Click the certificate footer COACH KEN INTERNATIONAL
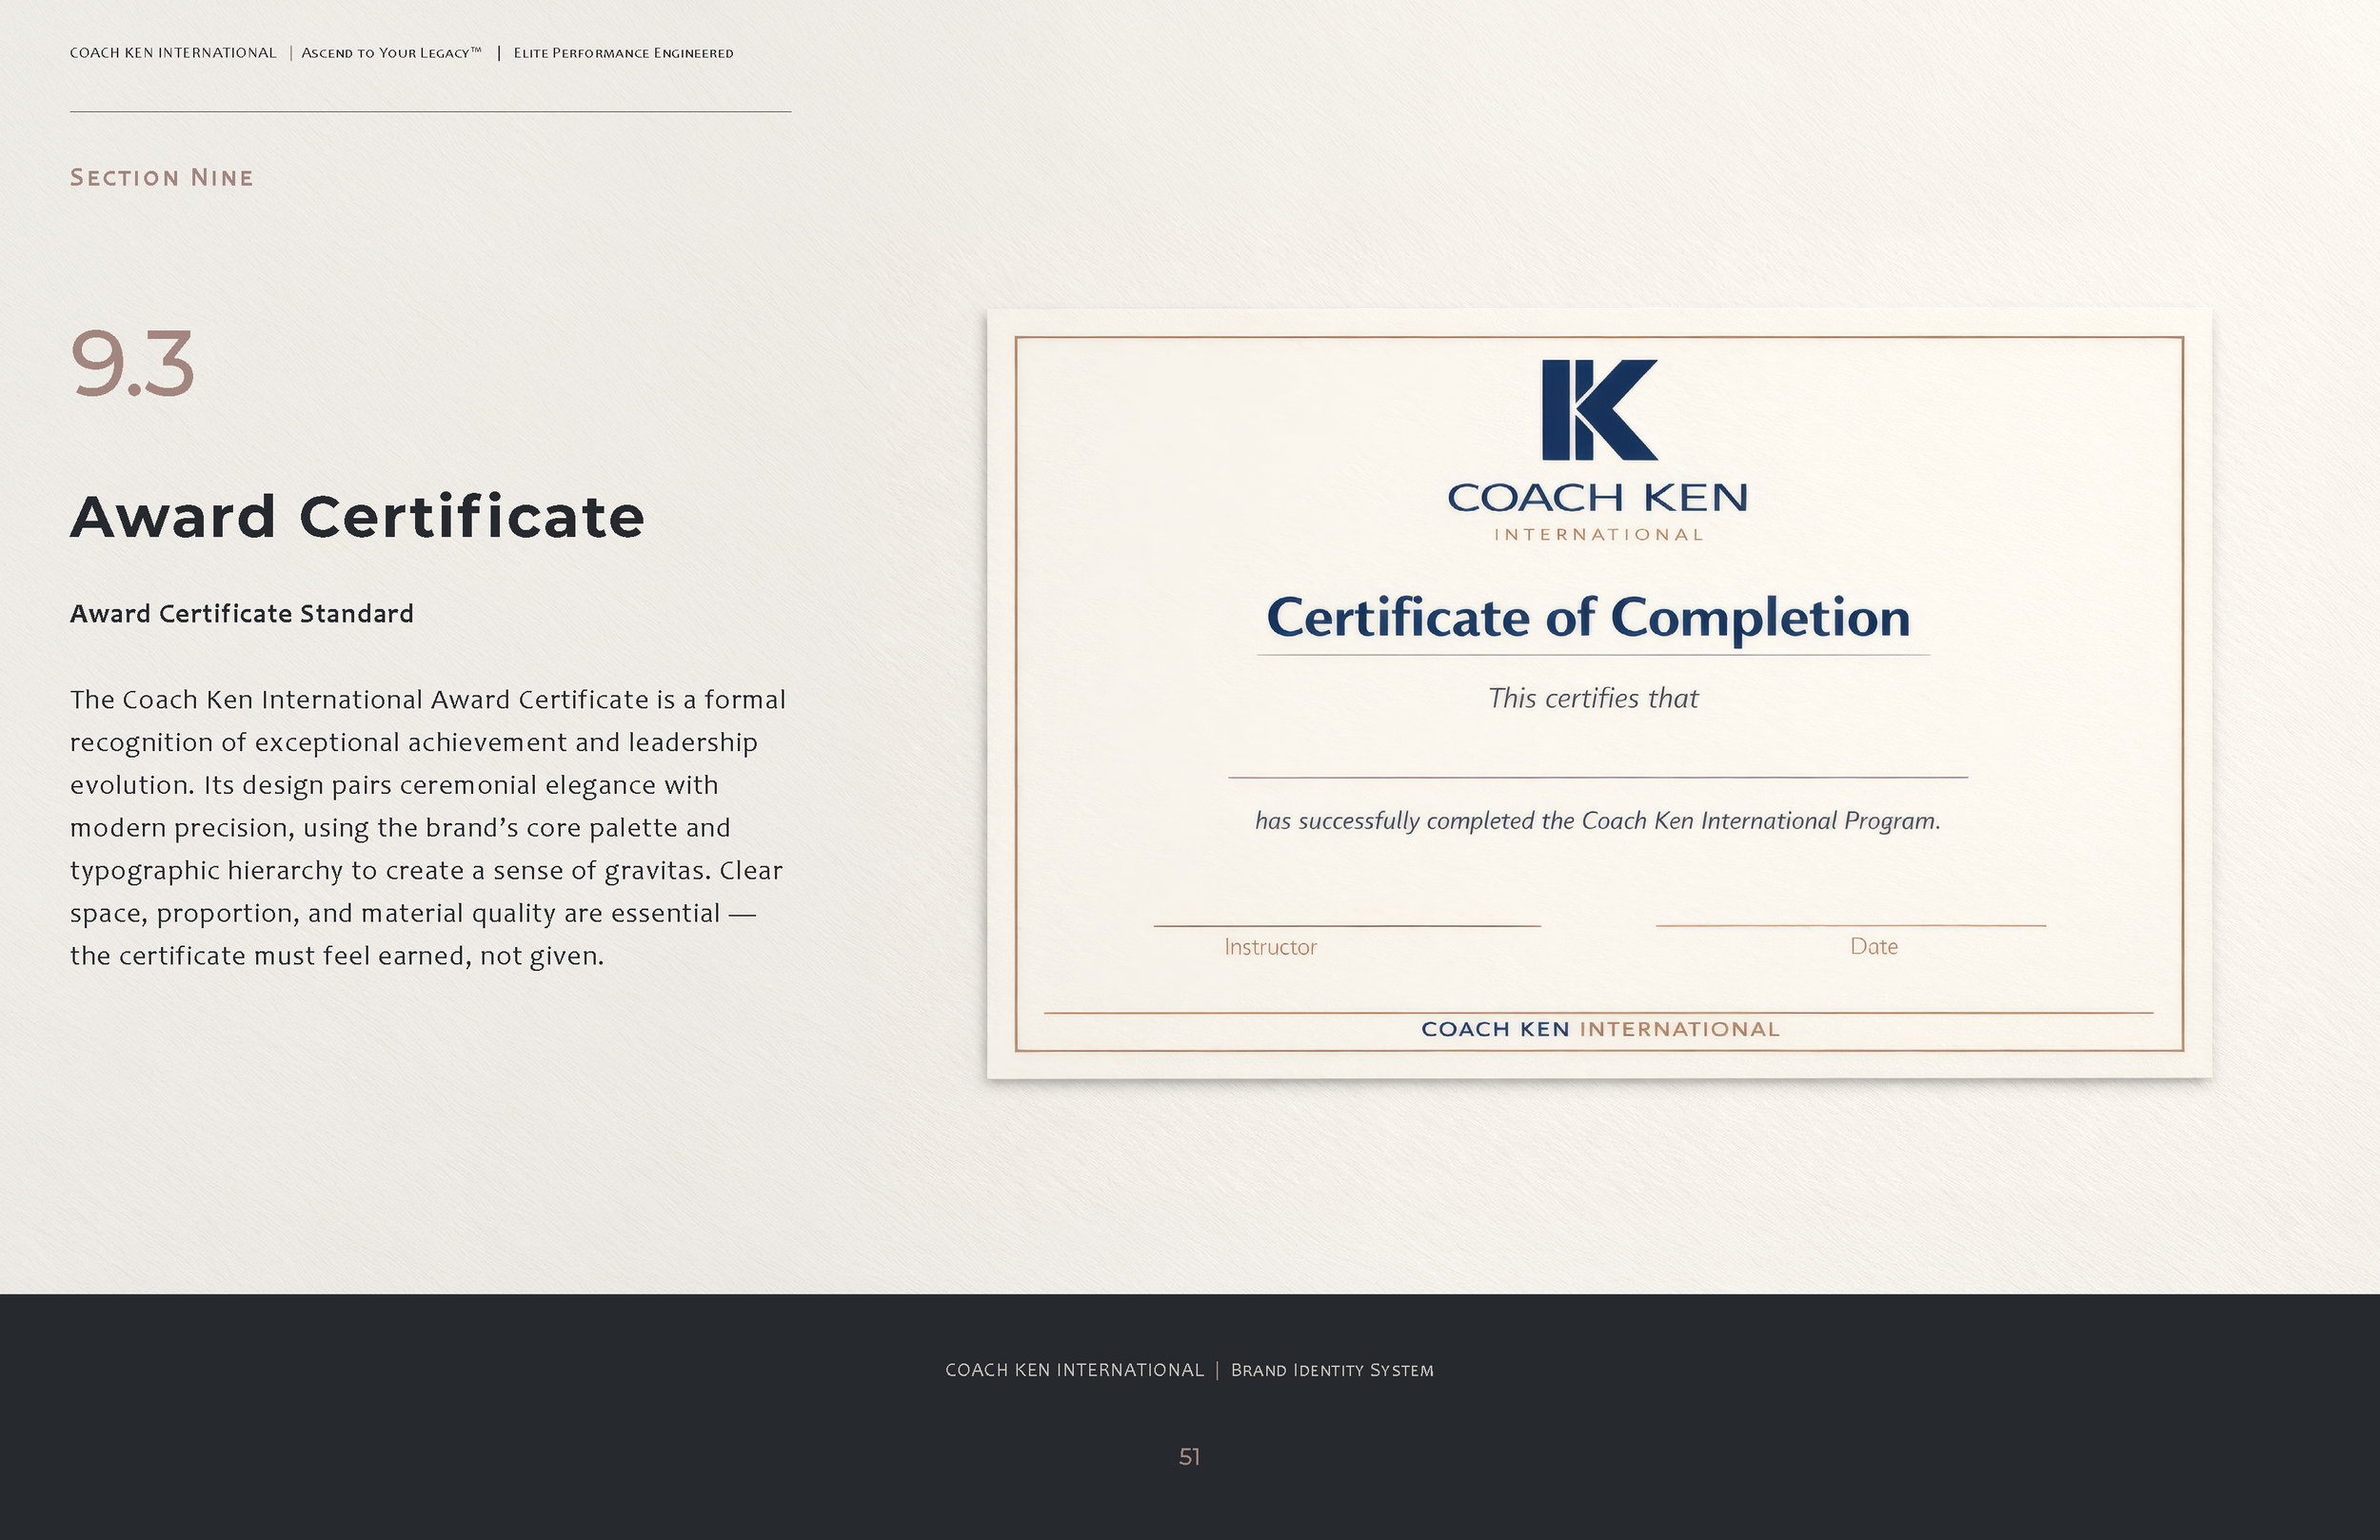The height and width of the screenshot is (1540, 2380). tap(1600, 1029)
